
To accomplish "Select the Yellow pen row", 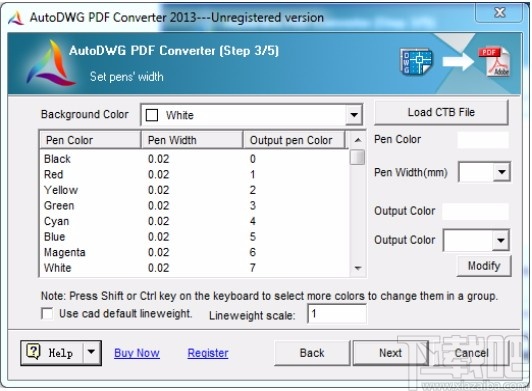I will (x=194, y=190).
